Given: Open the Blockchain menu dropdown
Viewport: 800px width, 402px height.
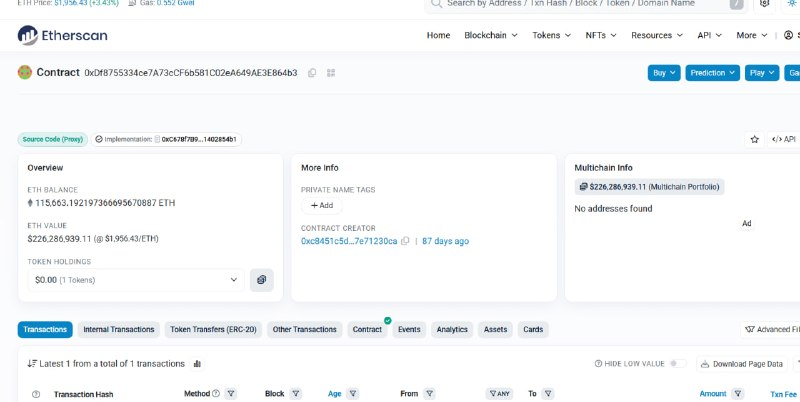Looking at the screenshot, I should click(491, 35).
